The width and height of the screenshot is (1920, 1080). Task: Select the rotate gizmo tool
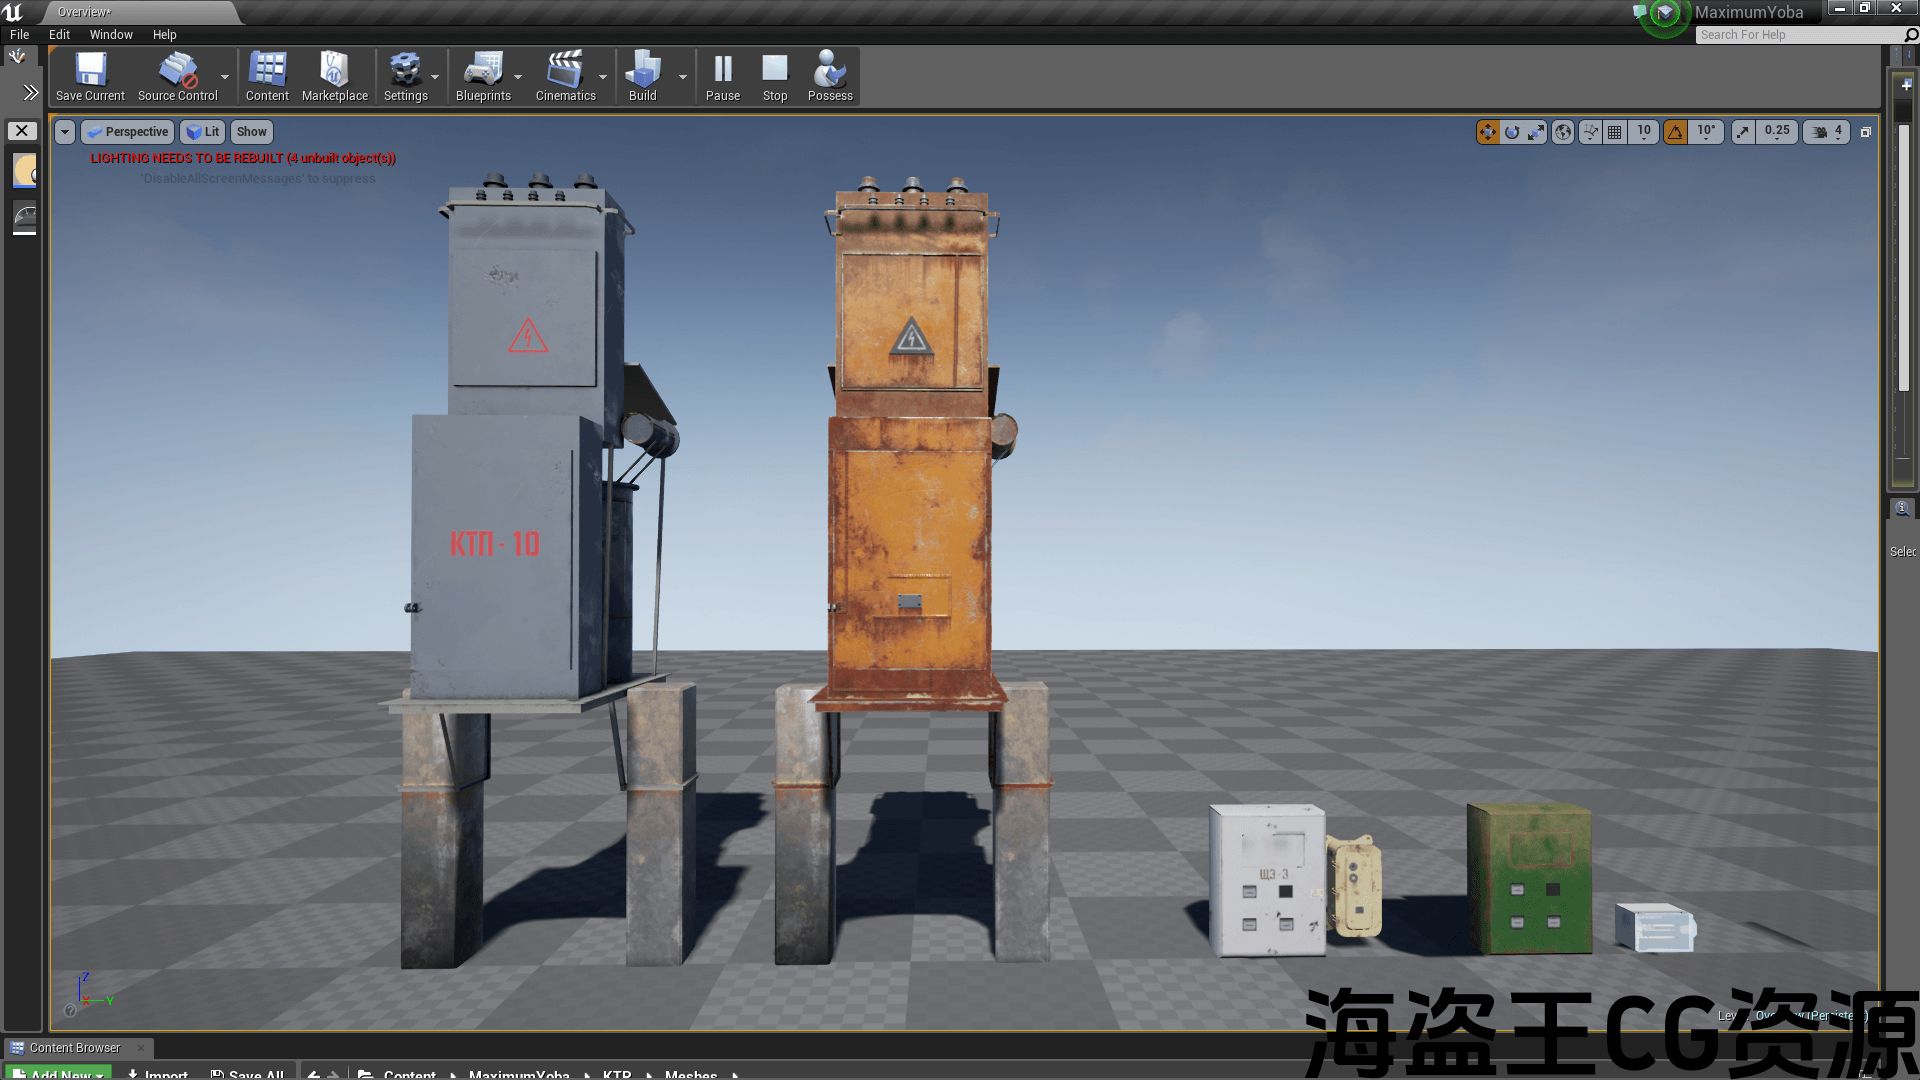(1512, 132)
